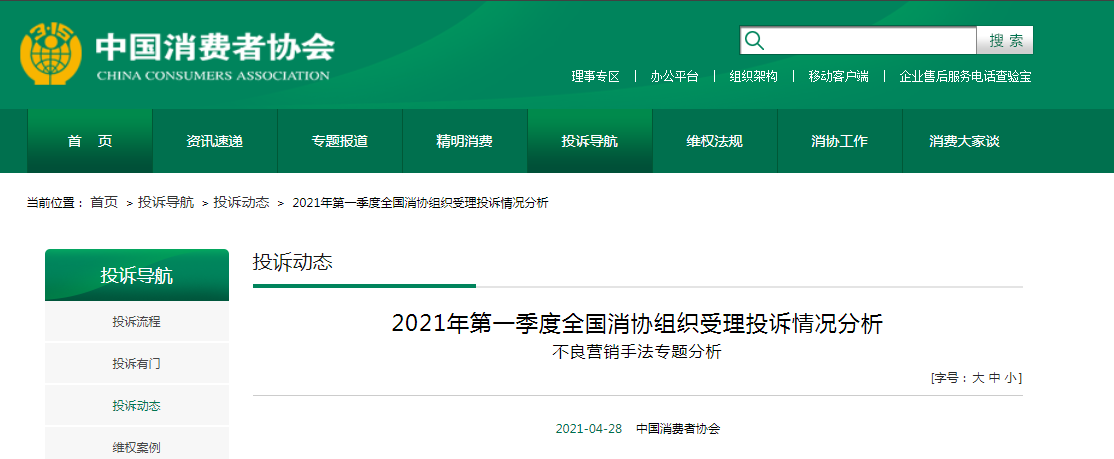The width and height of the screenshot is (1114, 459).
Task: Focus the site search input field
Action: pyautogui.click(x=858, y=40)
